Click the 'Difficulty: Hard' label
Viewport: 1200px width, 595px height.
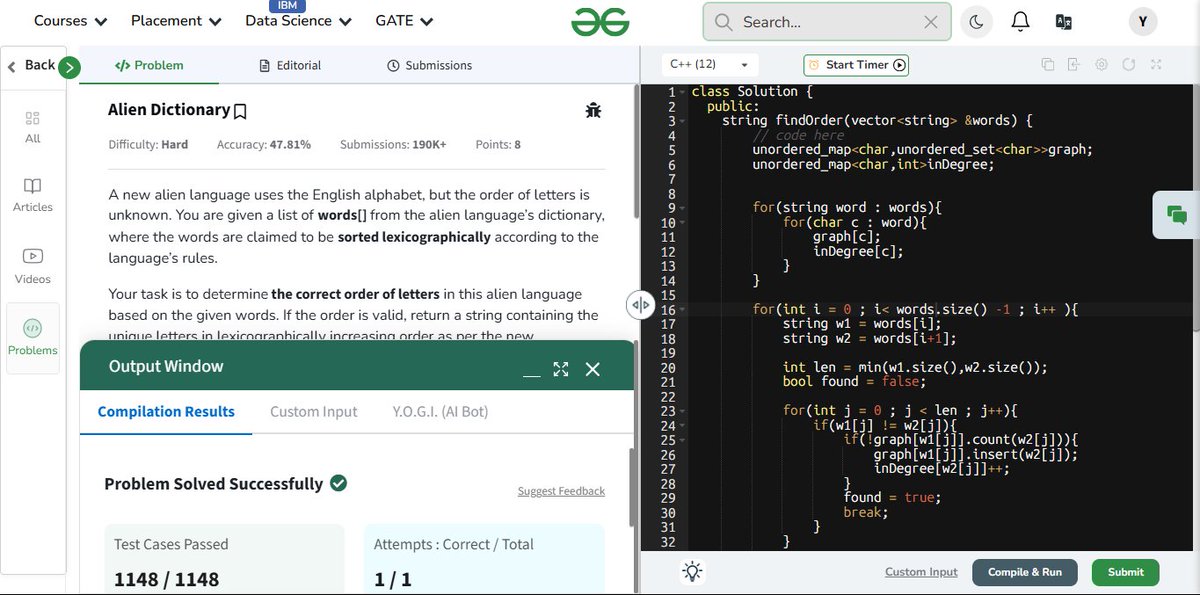tap(148, 145)
